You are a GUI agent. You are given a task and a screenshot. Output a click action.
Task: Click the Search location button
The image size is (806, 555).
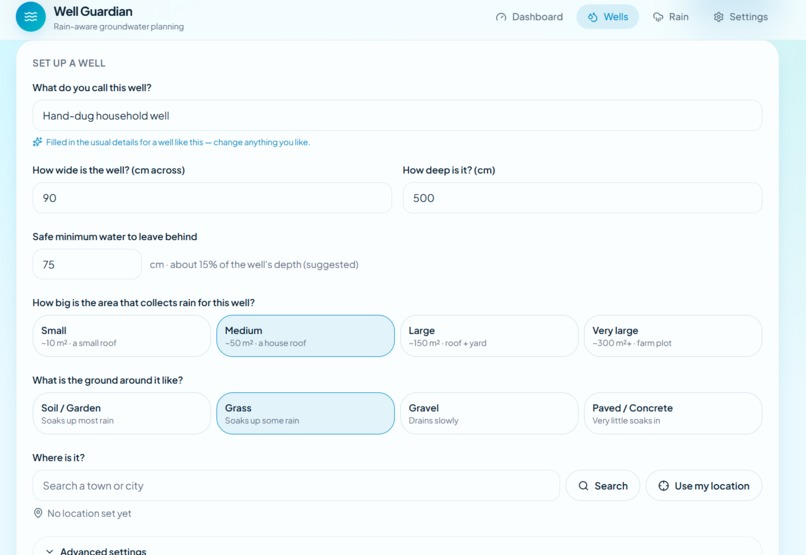click(x=603, y=486)
